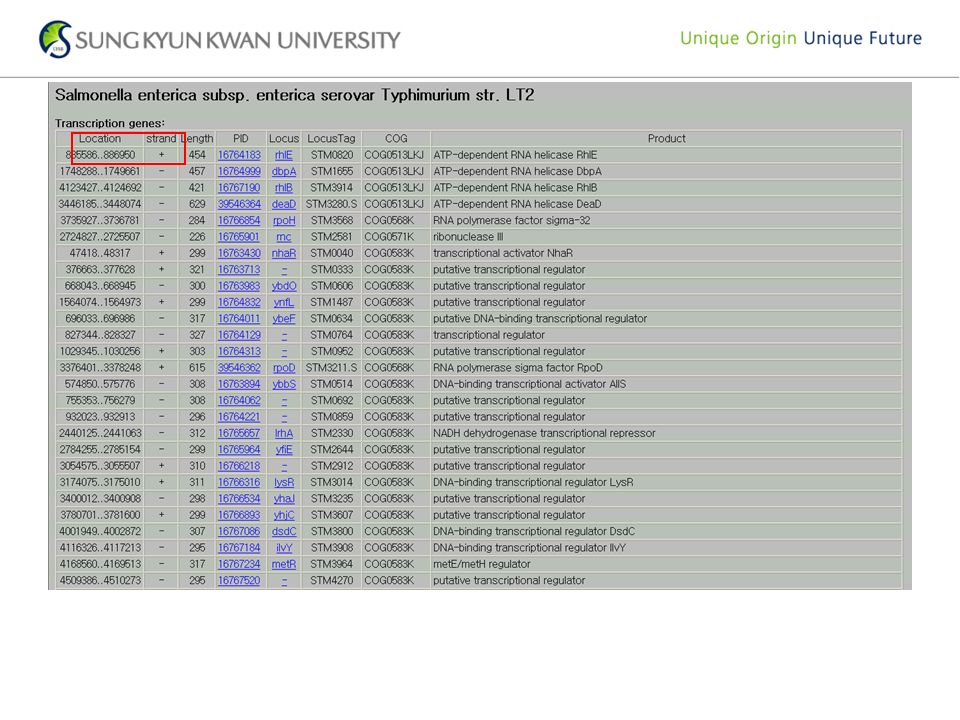Image resolution: width=960 pixels, height=720 pixels.
Task: Select 'RNA polymerase factor sigma-32' product
Action: pos(512,220)
